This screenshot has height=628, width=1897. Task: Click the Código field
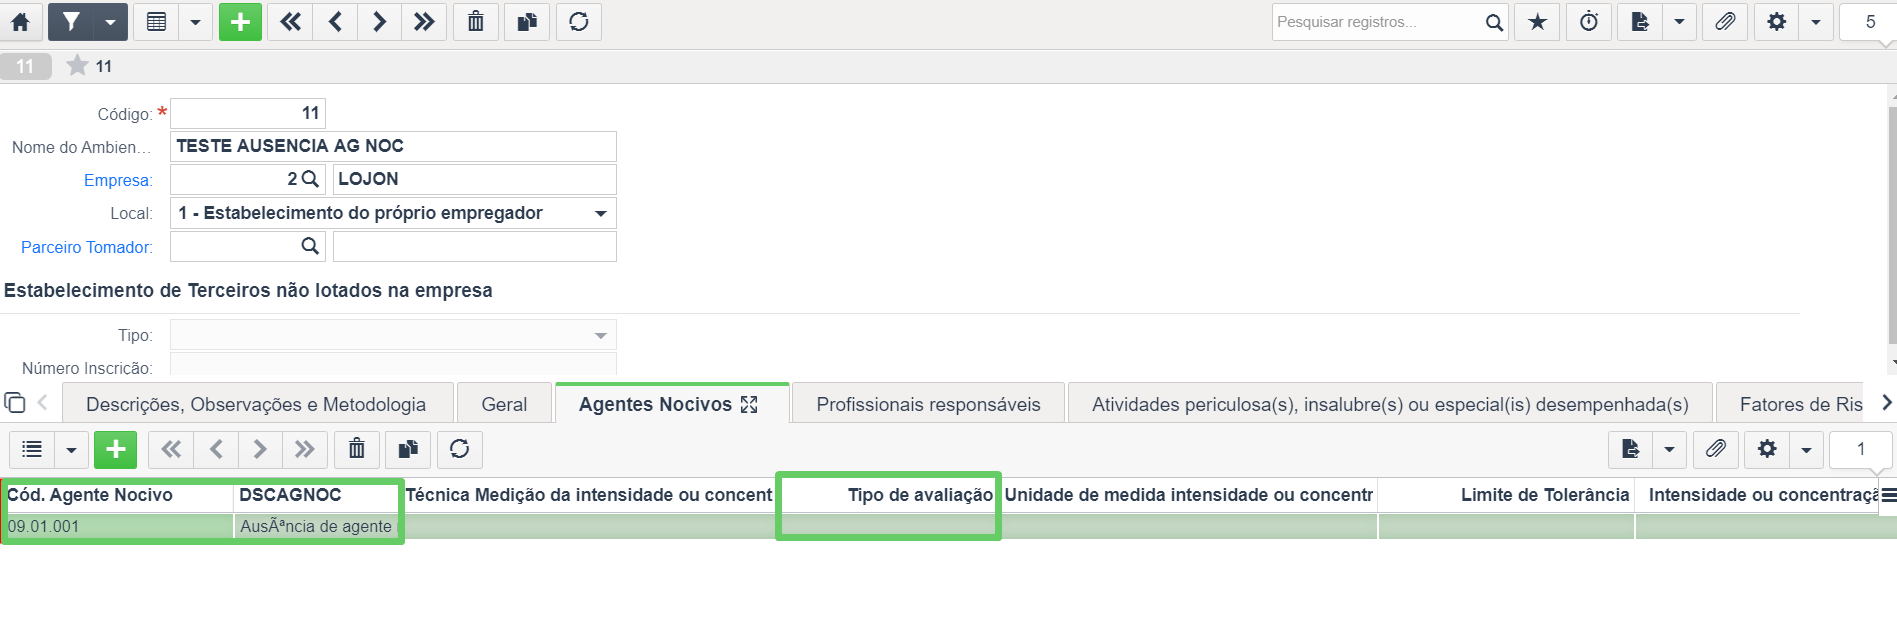pos(248,113)
